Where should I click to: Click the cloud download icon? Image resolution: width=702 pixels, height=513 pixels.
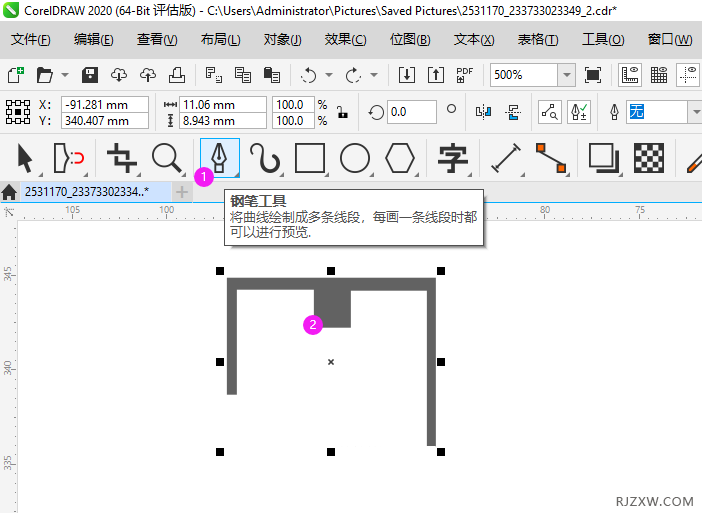(x=119, y=75)
